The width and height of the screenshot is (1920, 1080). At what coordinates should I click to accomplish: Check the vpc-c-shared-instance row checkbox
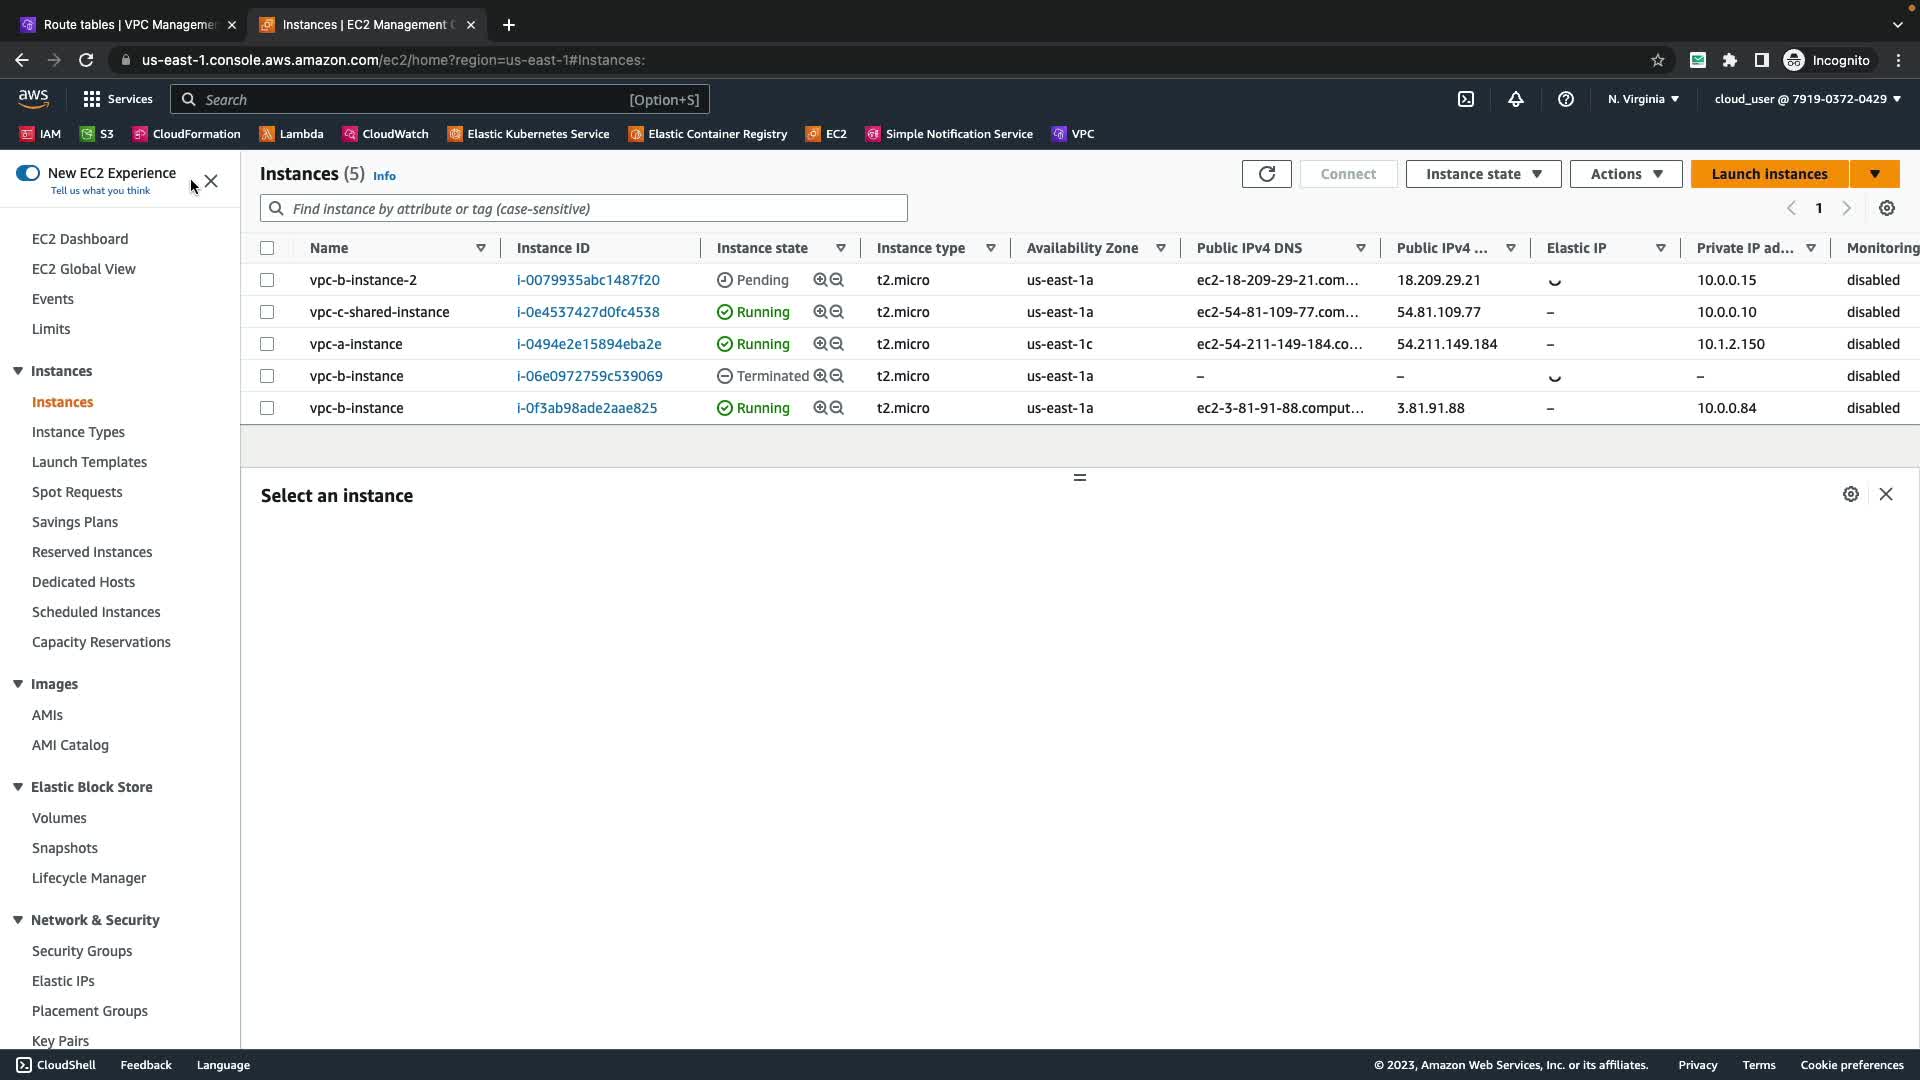tap(267, 312)
